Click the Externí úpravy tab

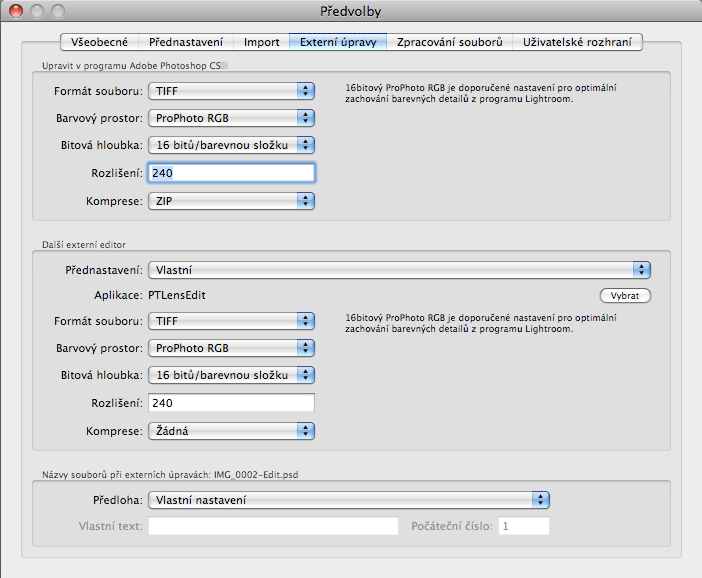click(337, 42)
